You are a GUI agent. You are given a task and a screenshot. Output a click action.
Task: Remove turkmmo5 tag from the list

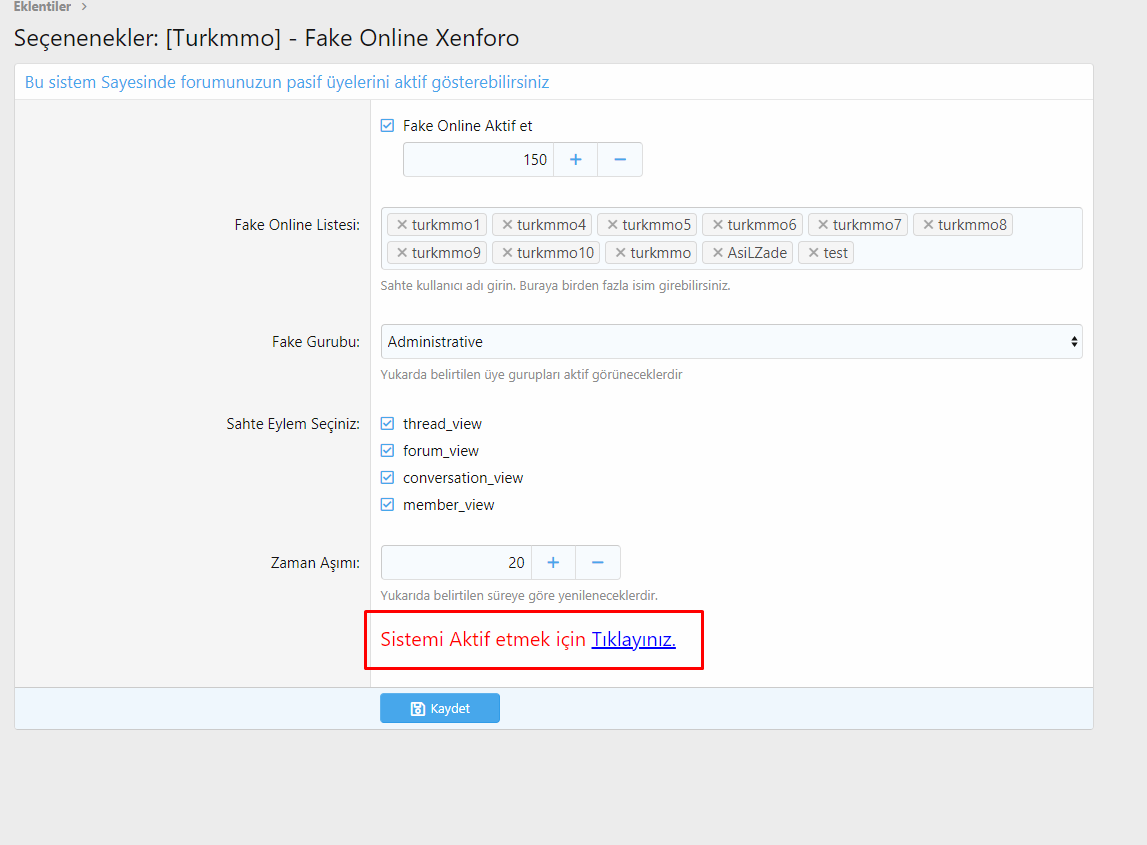[612, 225]
